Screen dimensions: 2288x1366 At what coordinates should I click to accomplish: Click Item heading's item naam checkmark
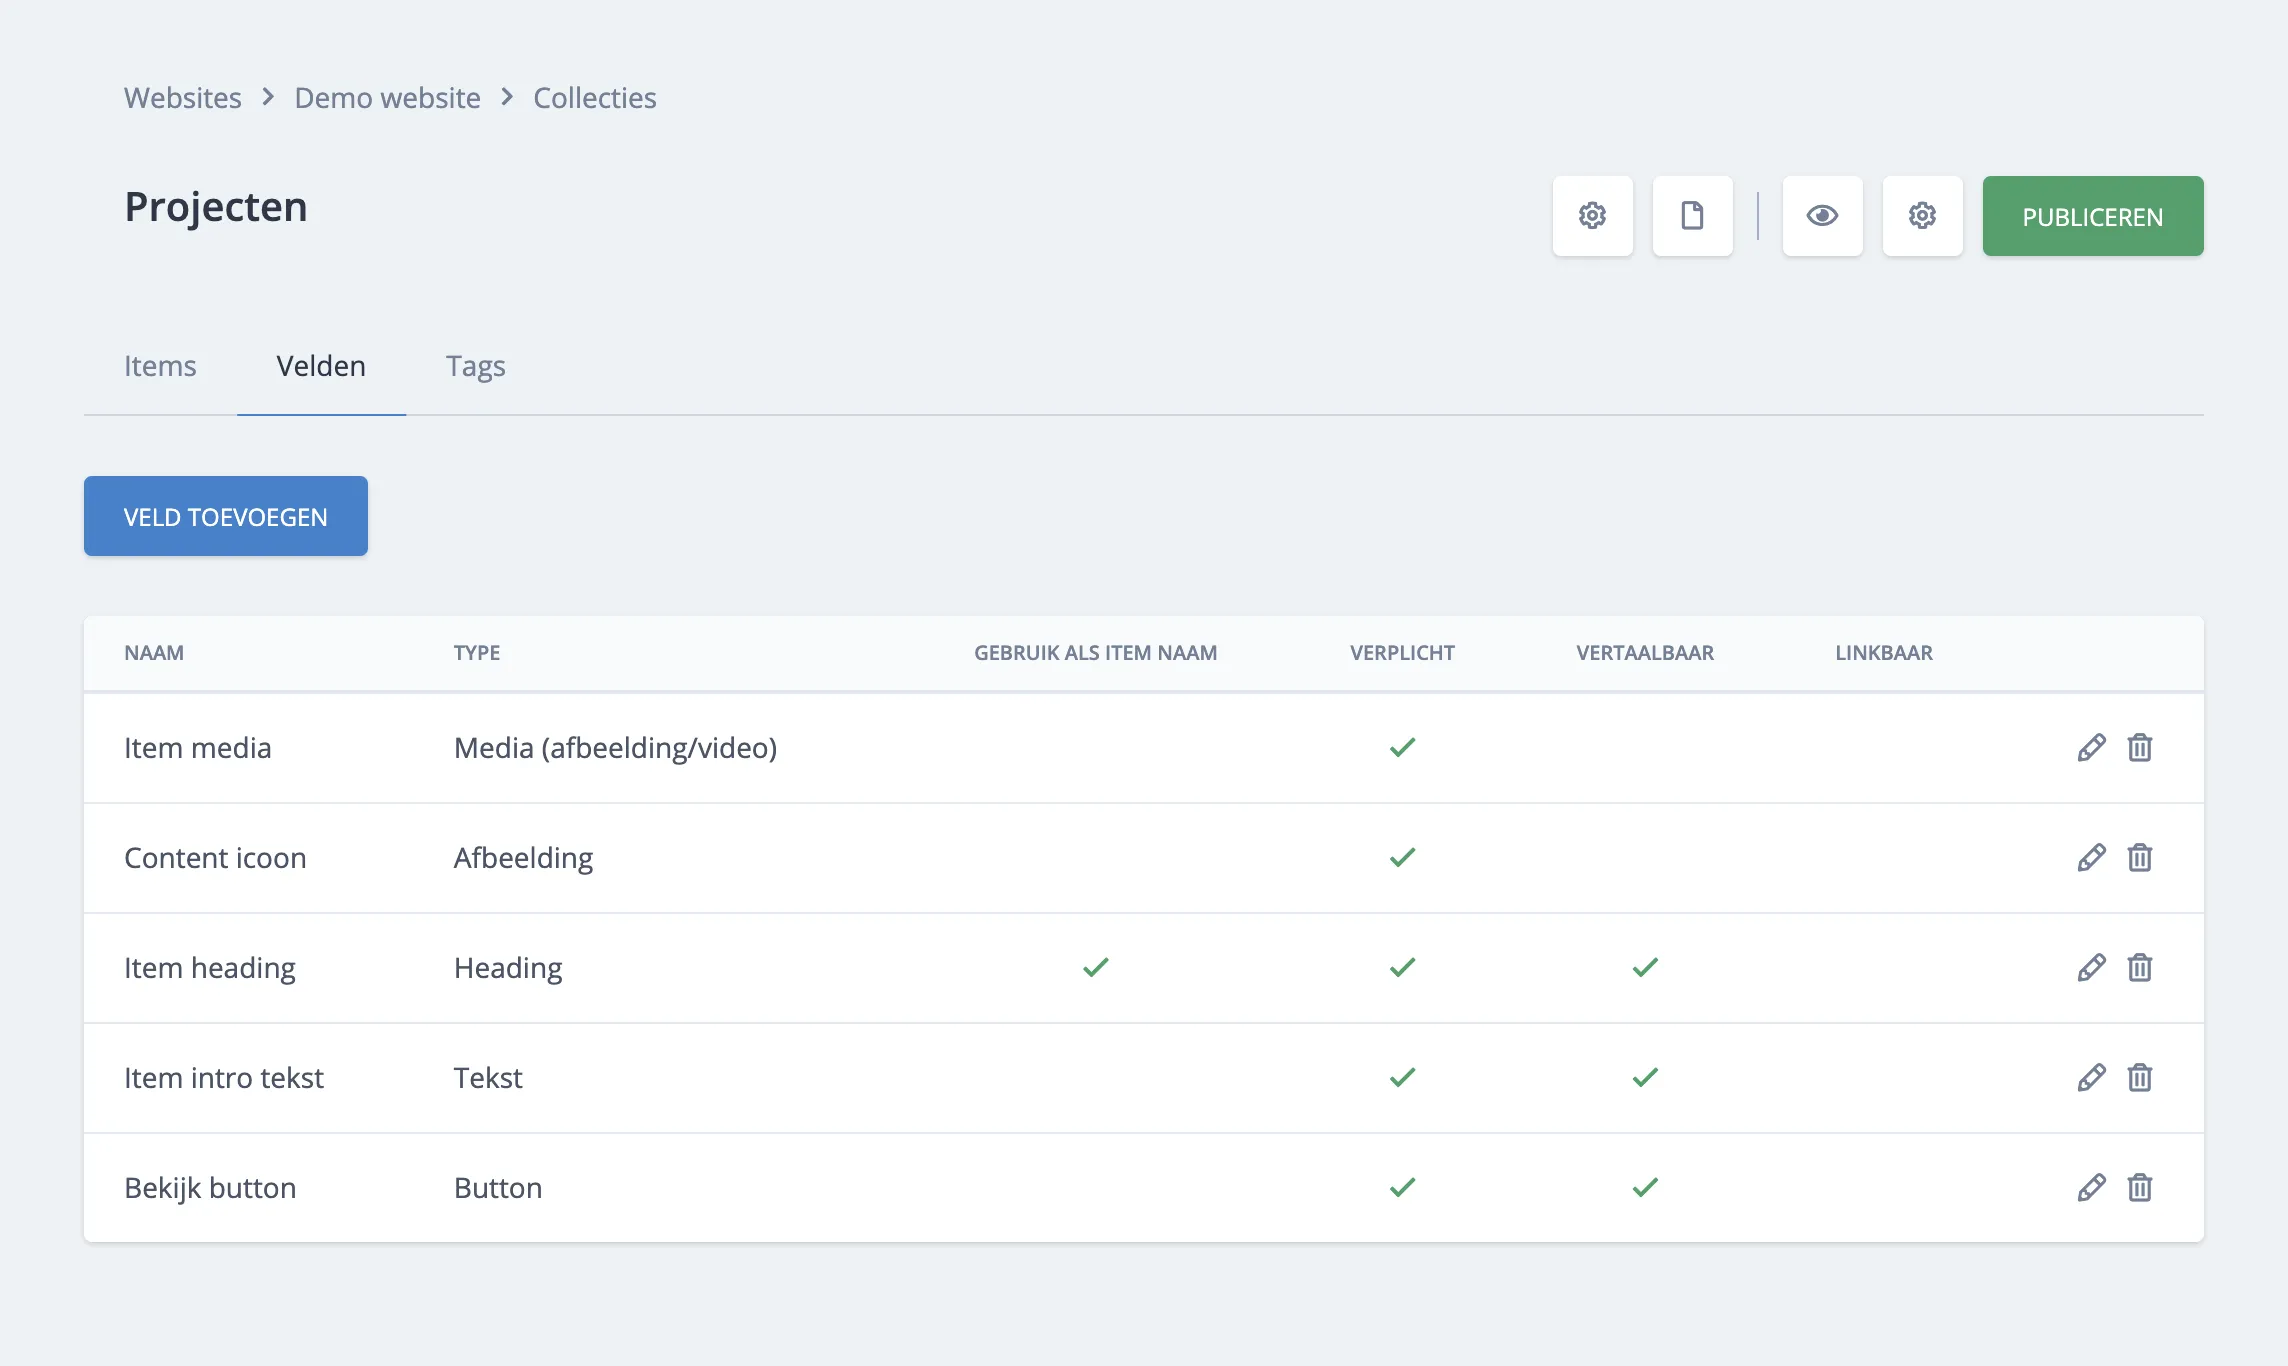(1096, 967)
